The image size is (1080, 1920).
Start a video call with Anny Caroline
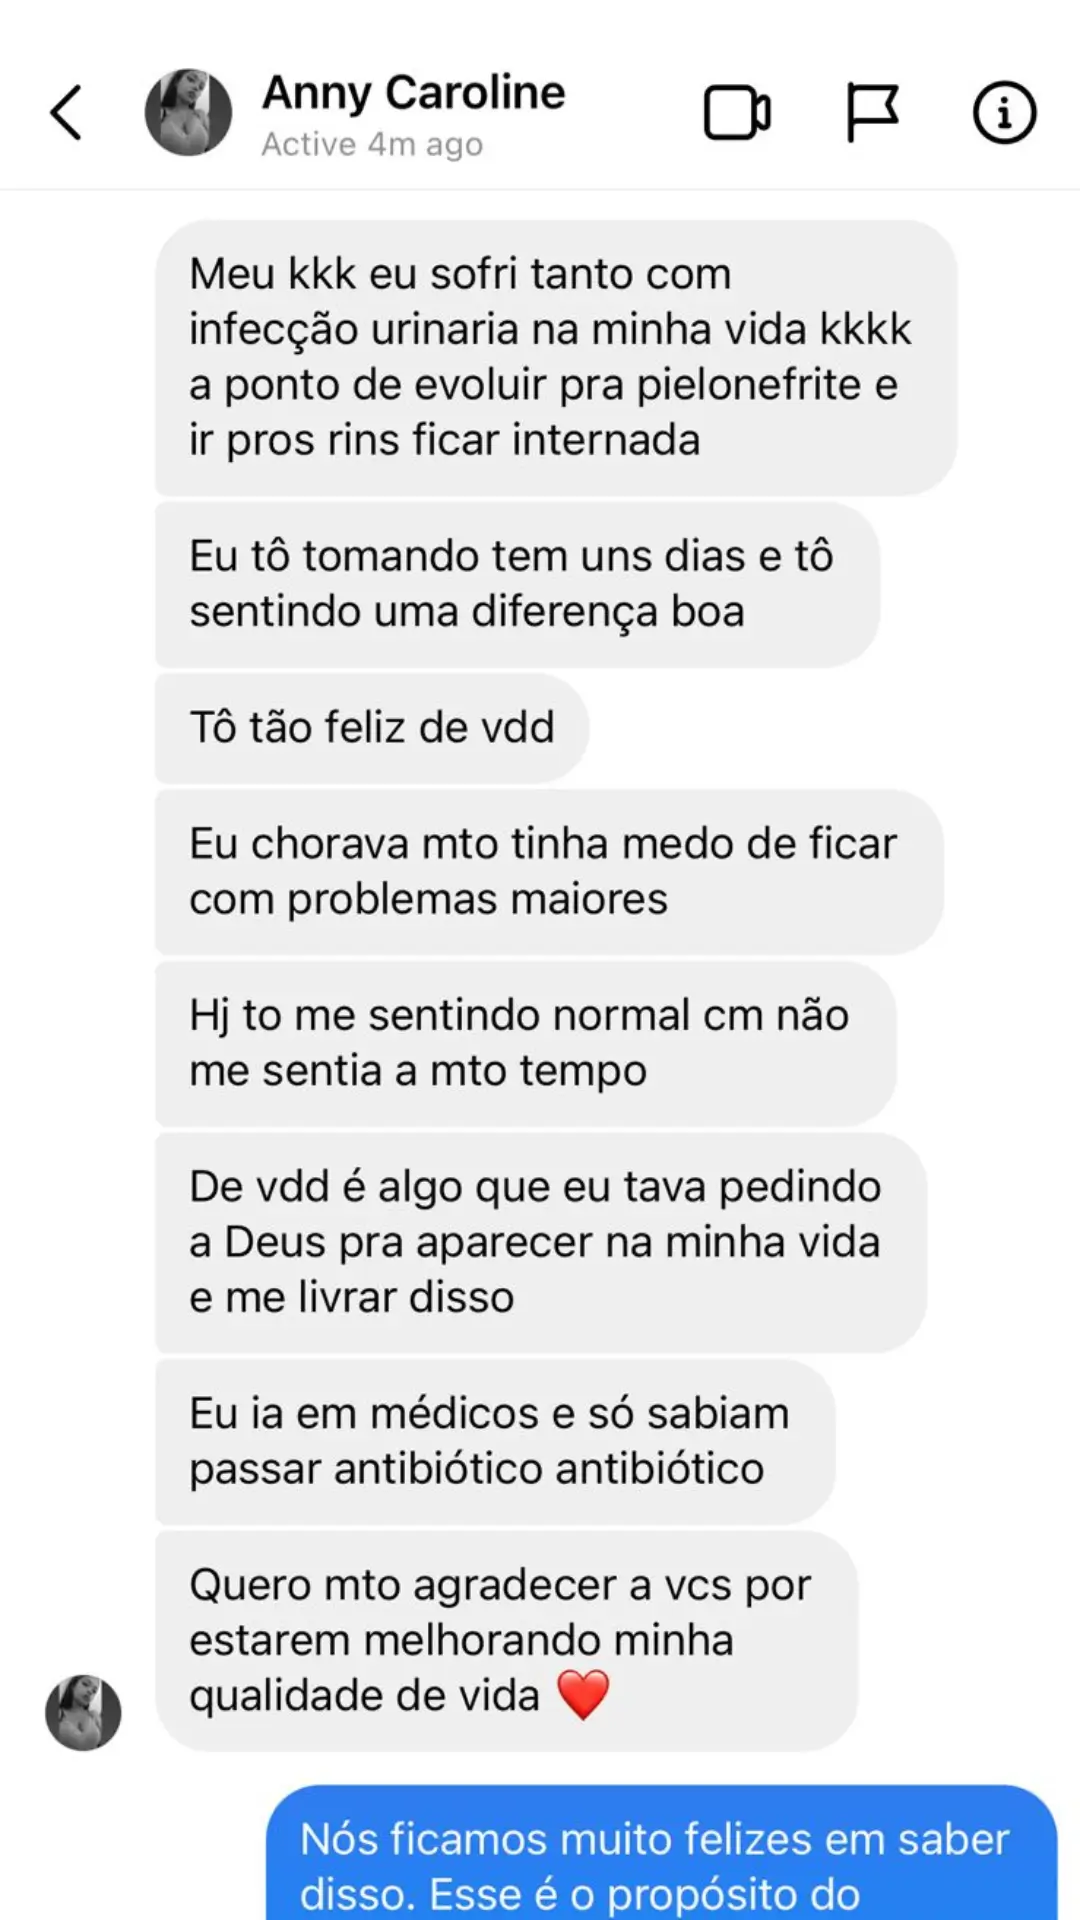tap(737, 113)
